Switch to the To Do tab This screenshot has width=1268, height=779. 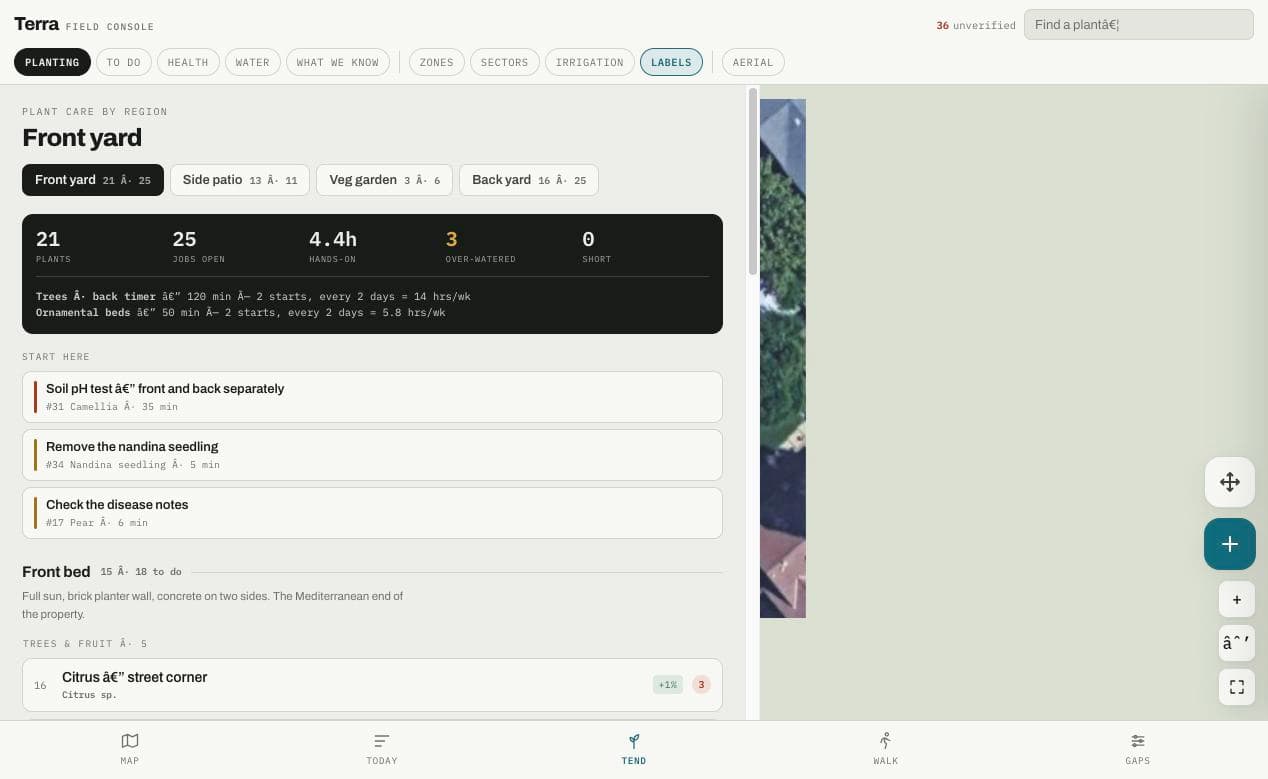click(x=123, y=62)
